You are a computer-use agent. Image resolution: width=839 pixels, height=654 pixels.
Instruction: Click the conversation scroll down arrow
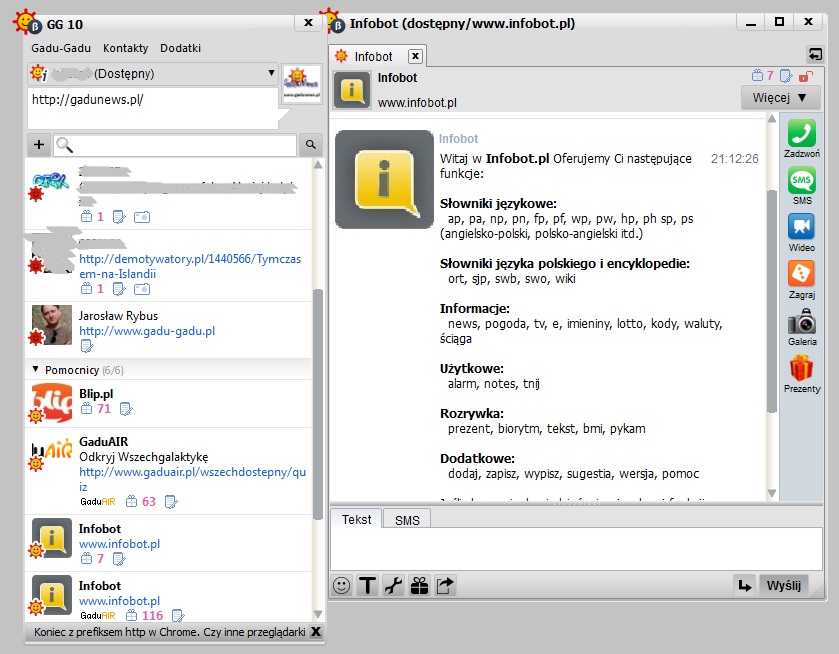pyautogui.click(x=772, y=493)
